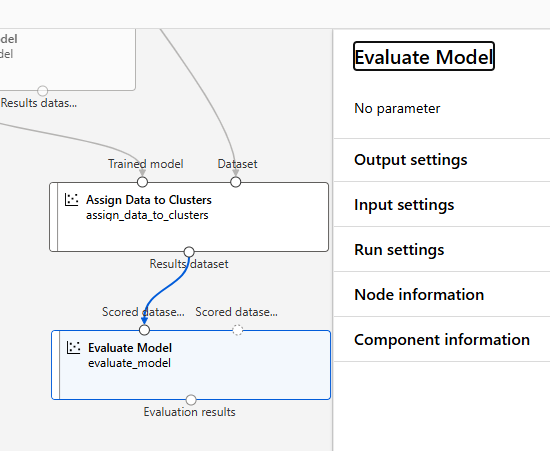Select the Evaluate Model node on canvas

[x=191, y=365]
